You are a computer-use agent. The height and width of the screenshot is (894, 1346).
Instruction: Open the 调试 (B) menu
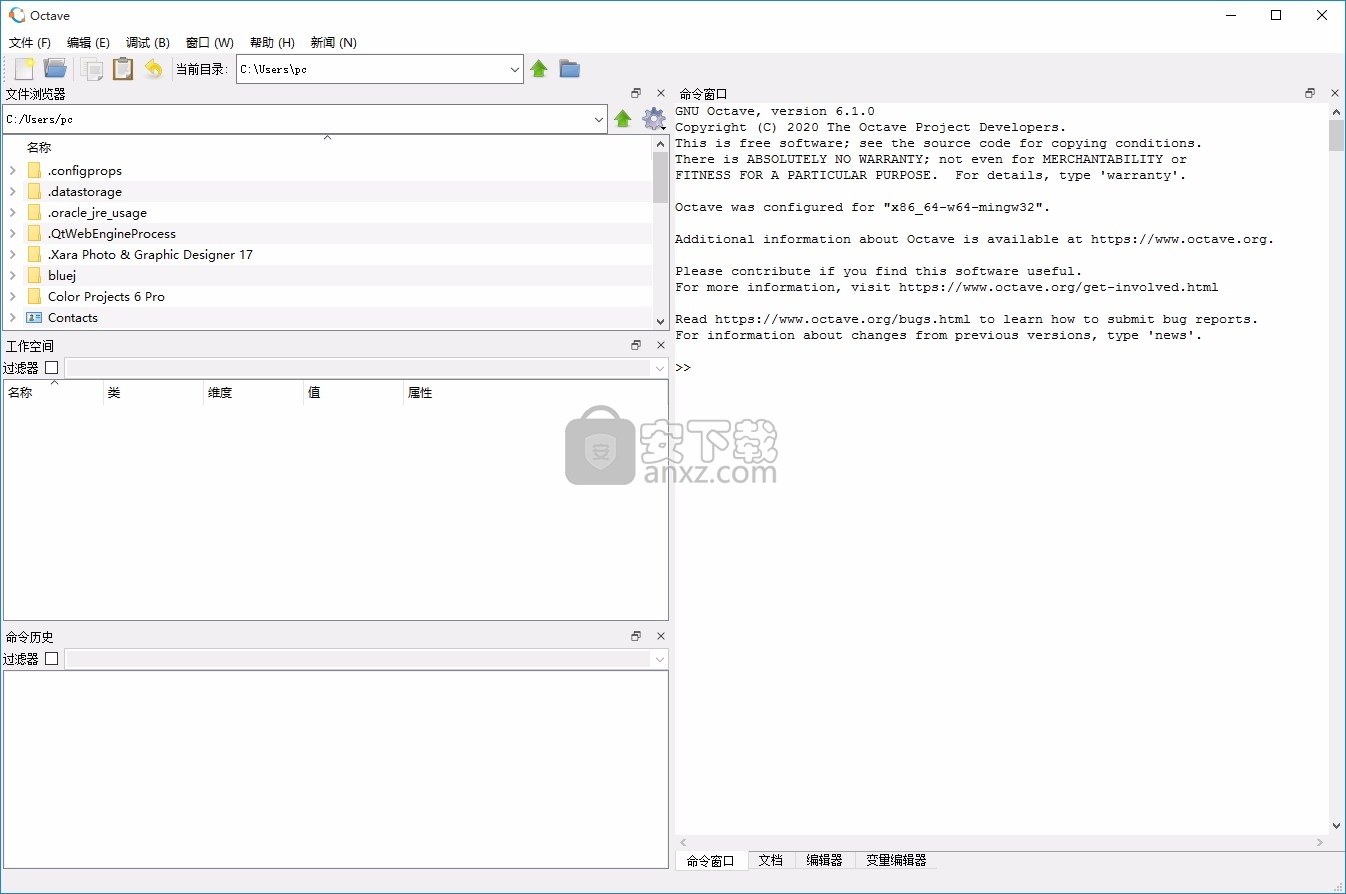point(148,42)
